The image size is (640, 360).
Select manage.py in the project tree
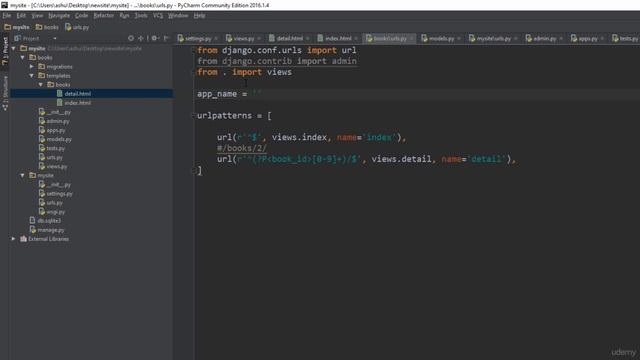click(47, 230)
